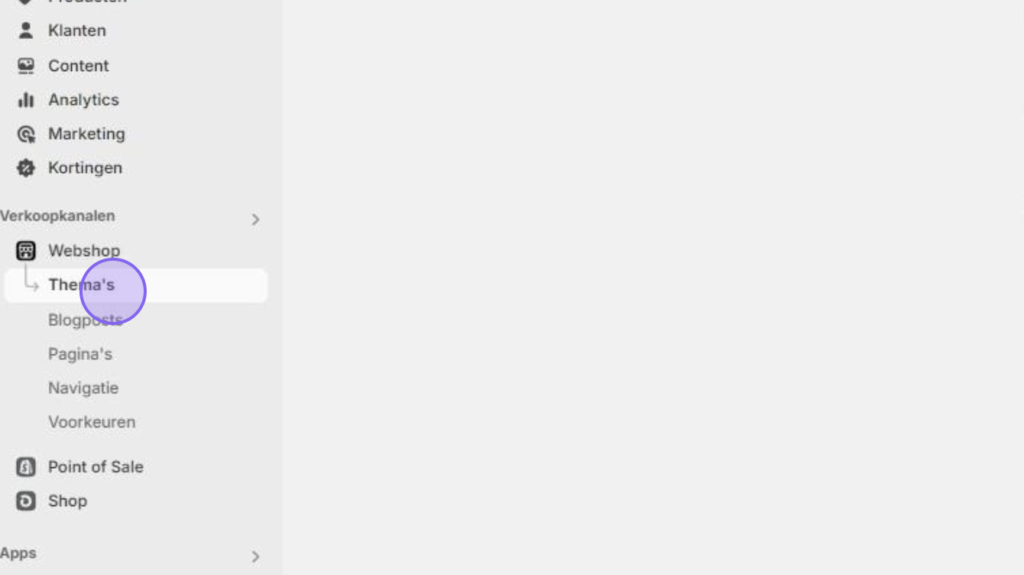
Task: Open the Analytics section label
Action: tap(83, 100)
